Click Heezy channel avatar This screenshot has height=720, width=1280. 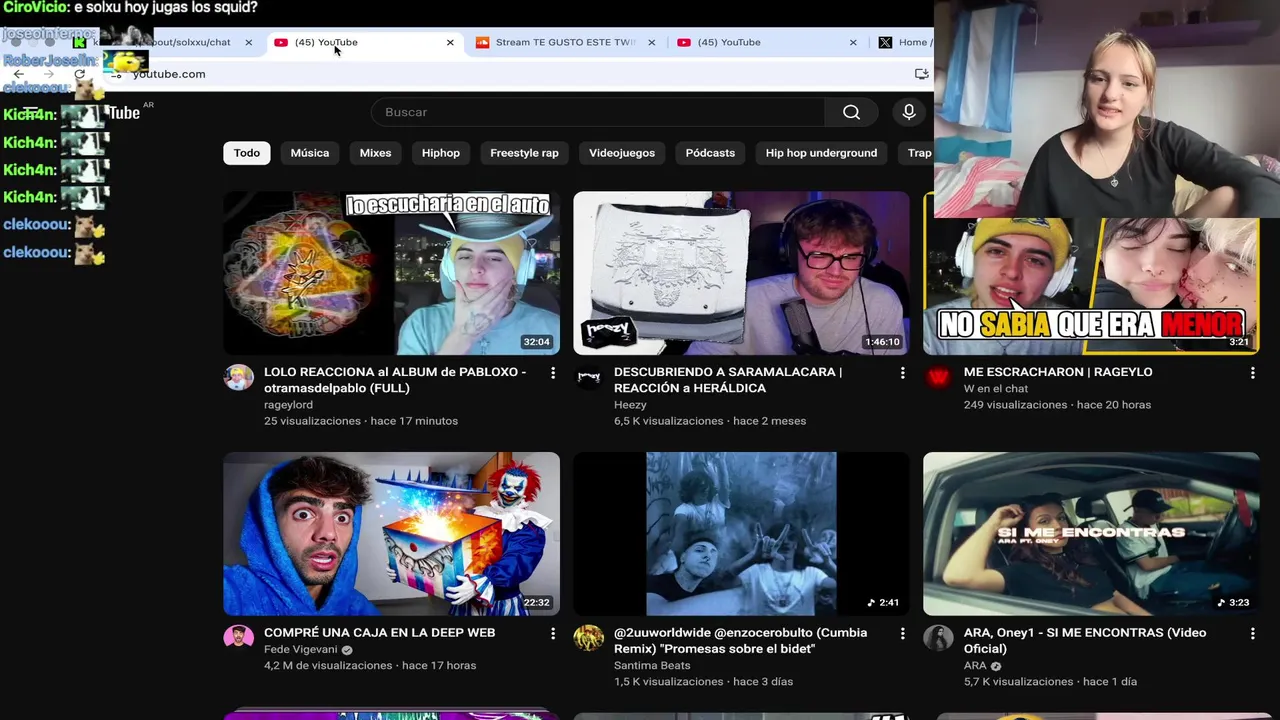coord(588,377)
